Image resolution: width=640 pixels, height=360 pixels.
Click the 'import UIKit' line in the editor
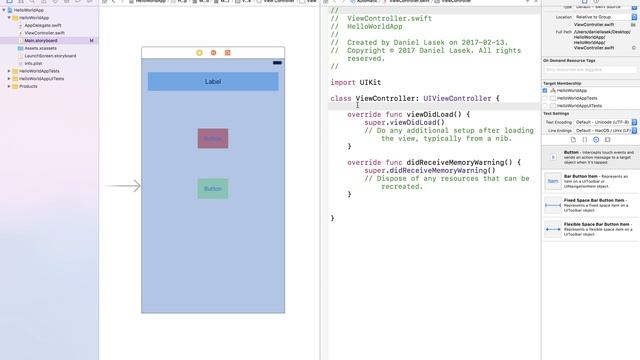coord(356,82)
